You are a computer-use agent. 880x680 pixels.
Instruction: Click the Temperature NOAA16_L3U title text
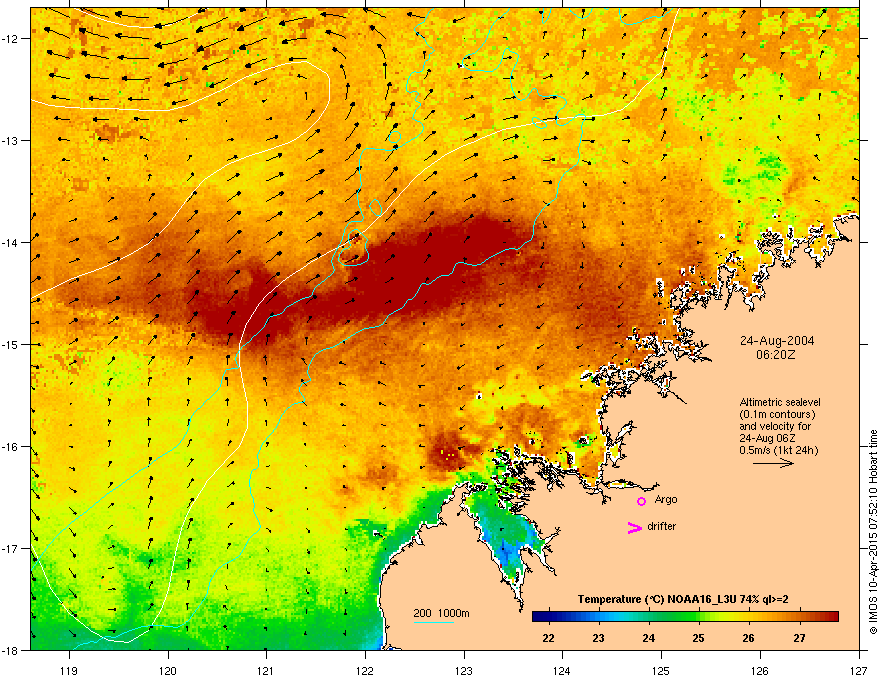pos(683,599)
